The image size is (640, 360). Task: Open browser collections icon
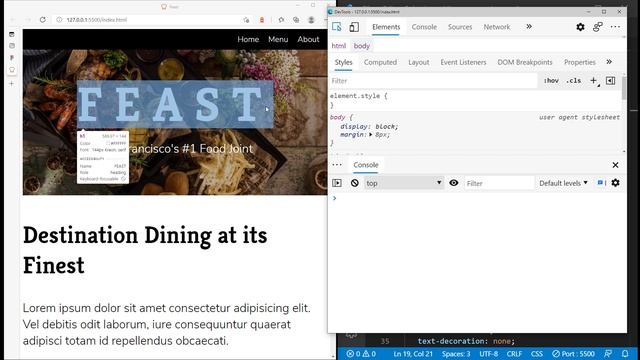(x=296, y=20)
